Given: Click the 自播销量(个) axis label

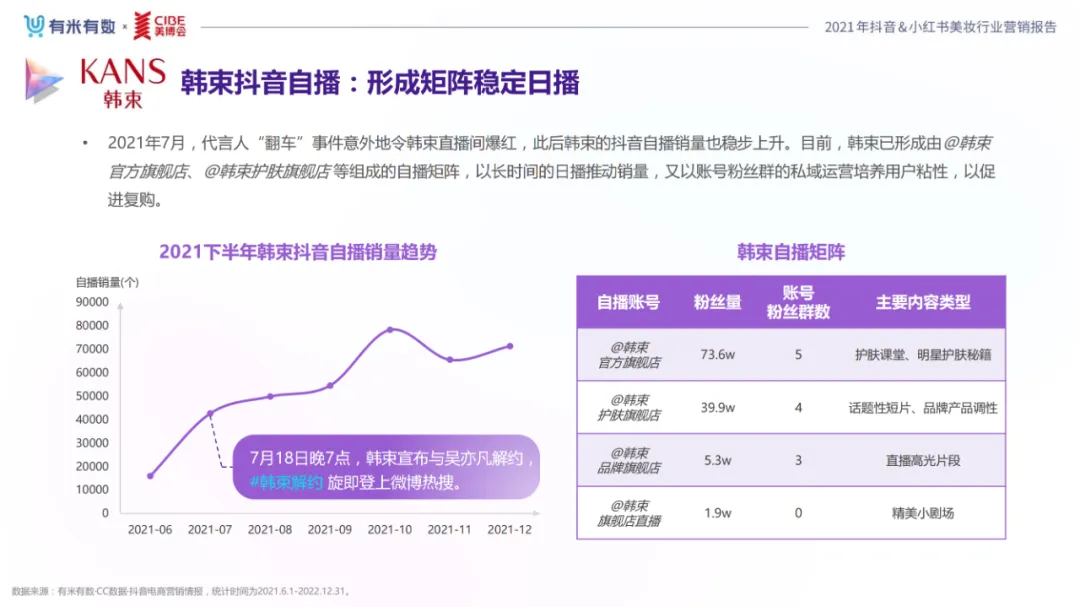Looking at the screenshot, I should click(x=107, y=282).
